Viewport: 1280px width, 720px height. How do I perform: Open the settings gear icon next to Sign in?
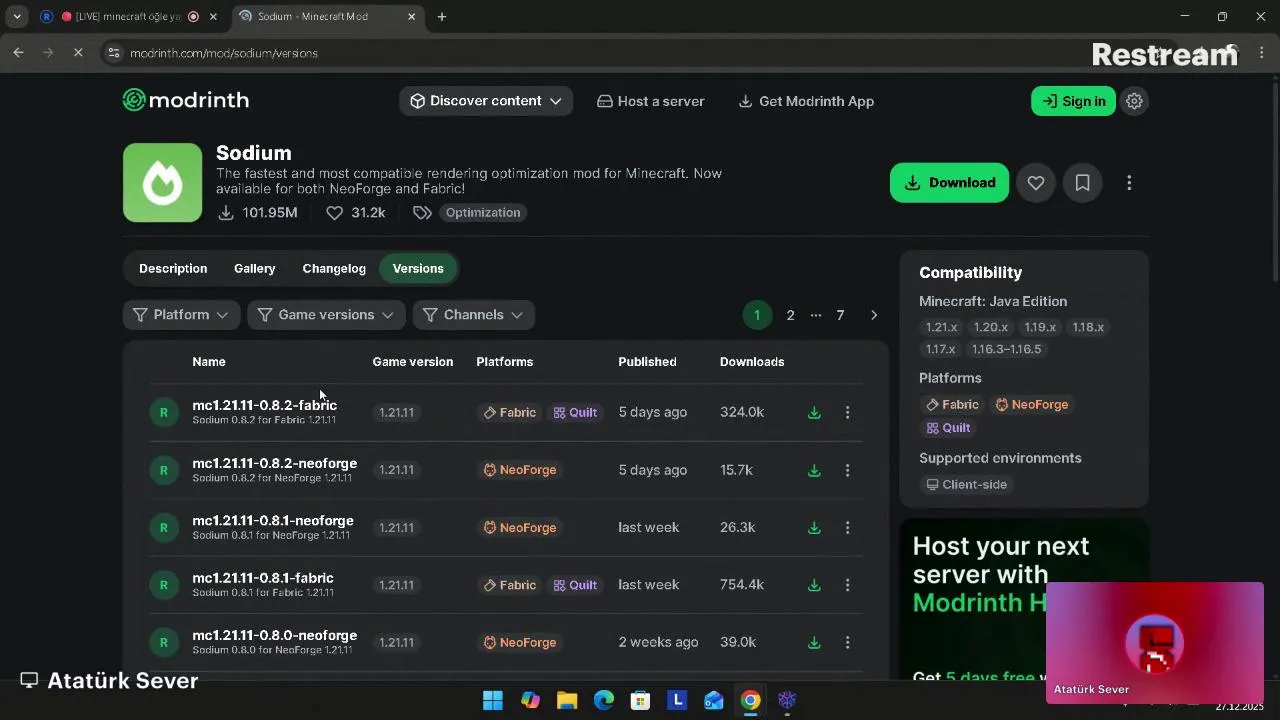[x=1134, y=101]
